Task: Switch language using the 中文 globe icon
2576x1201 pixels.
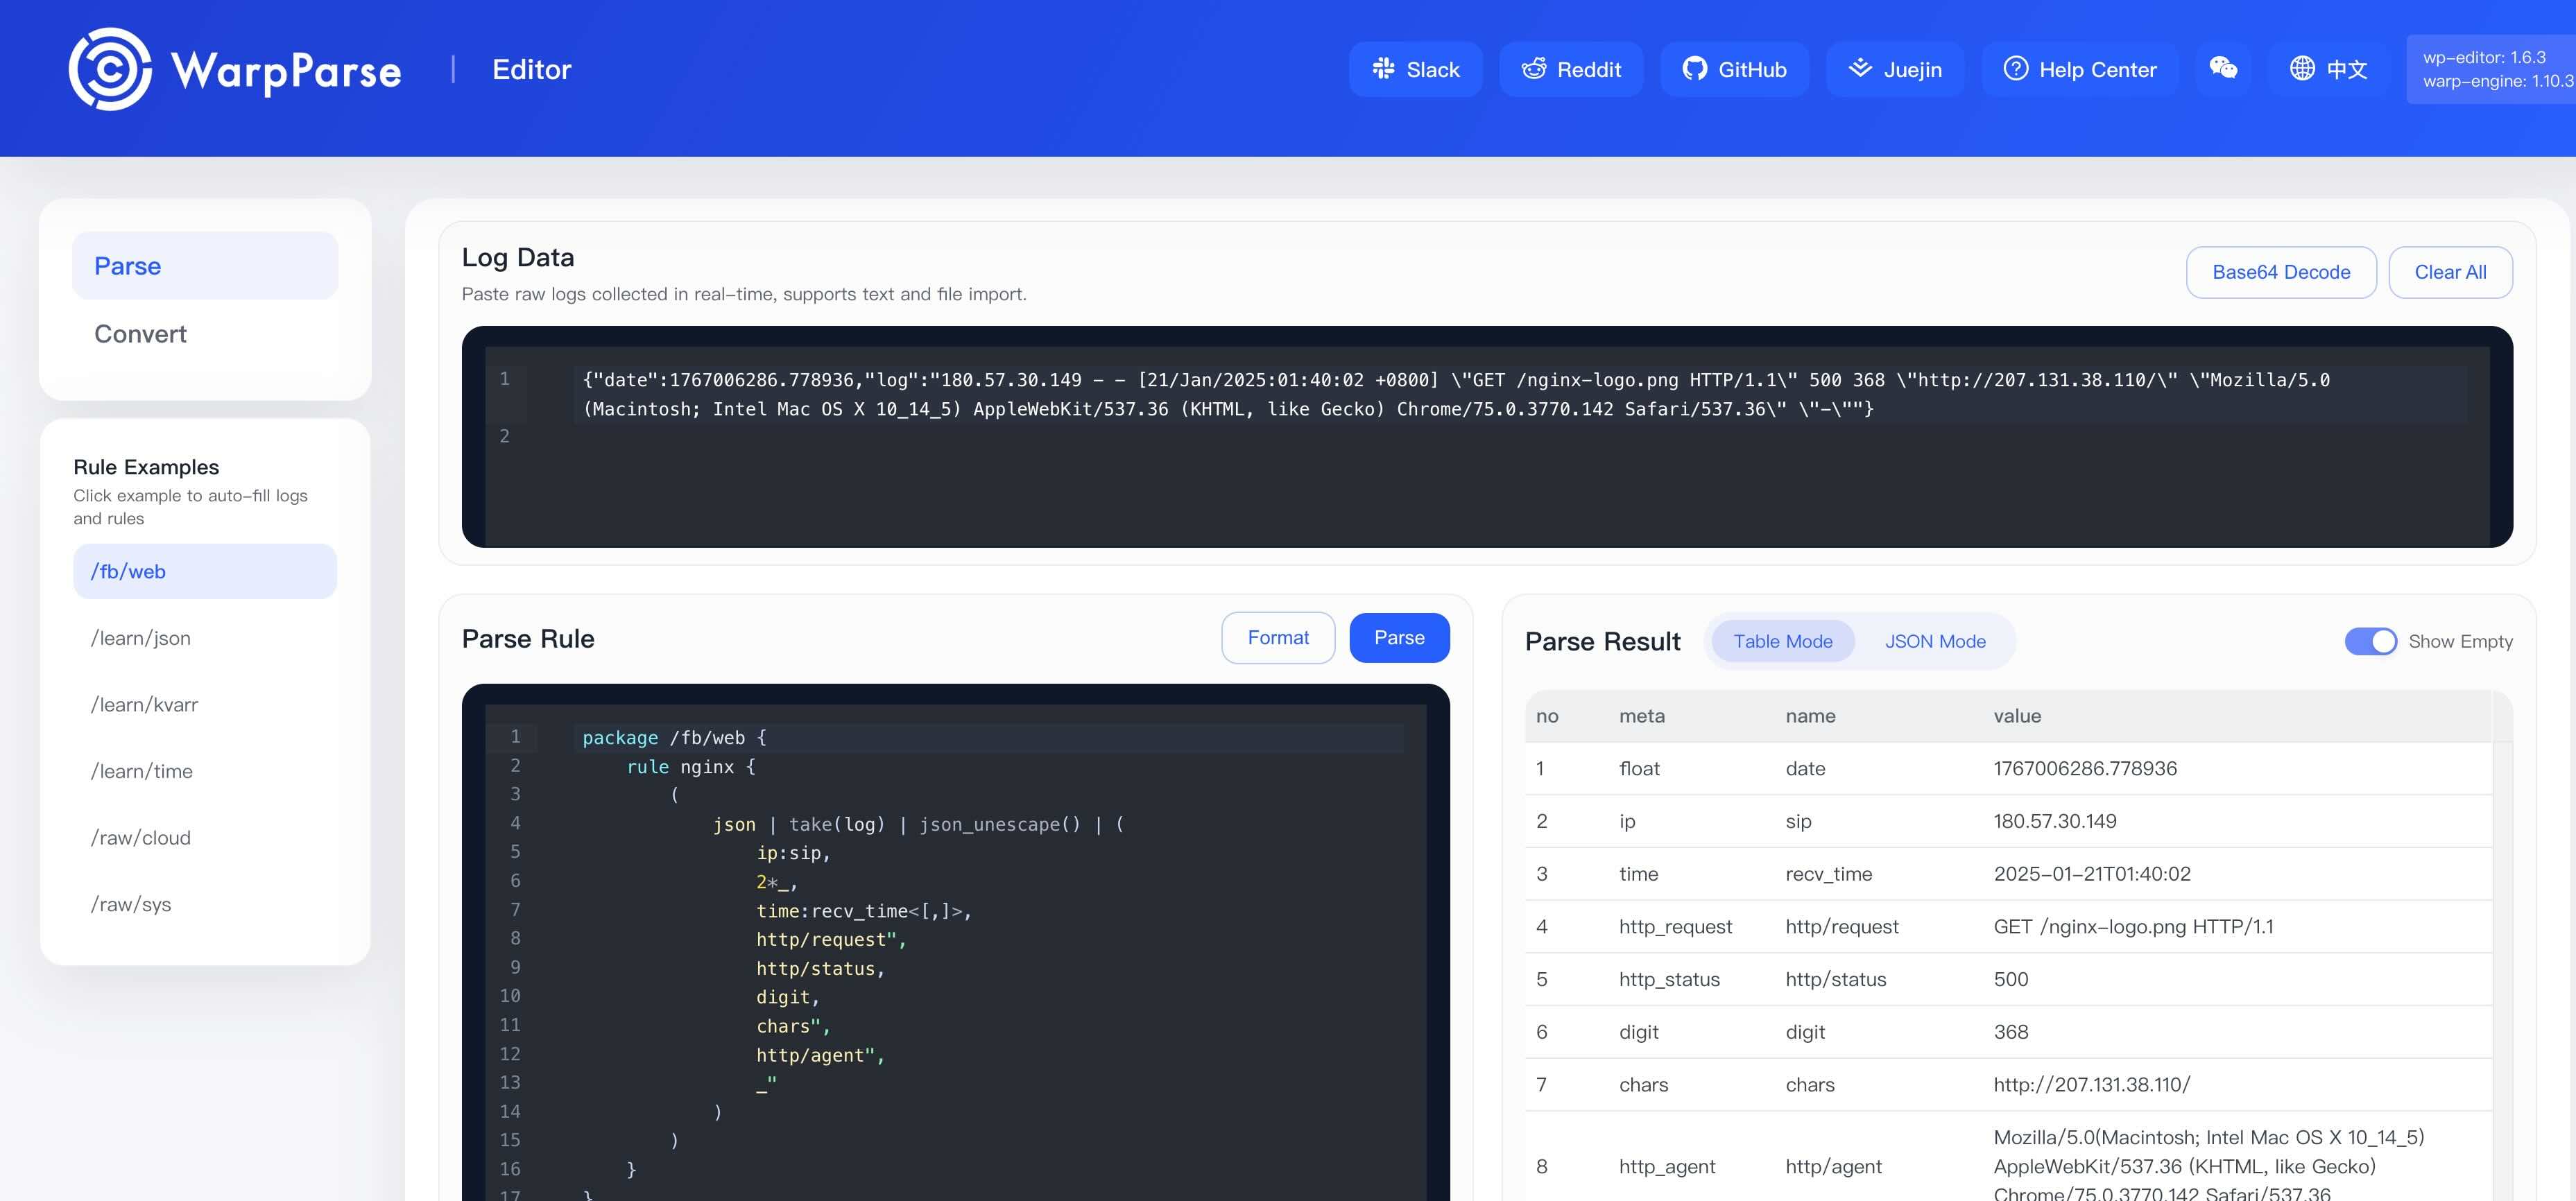Action: click(x=2330, y=69)
